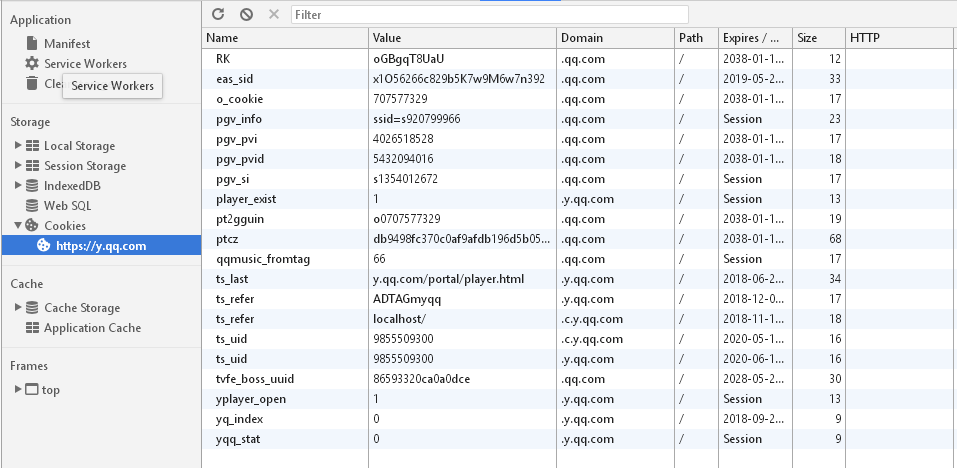Focus the cookie Filter field

tap(489, 15)
